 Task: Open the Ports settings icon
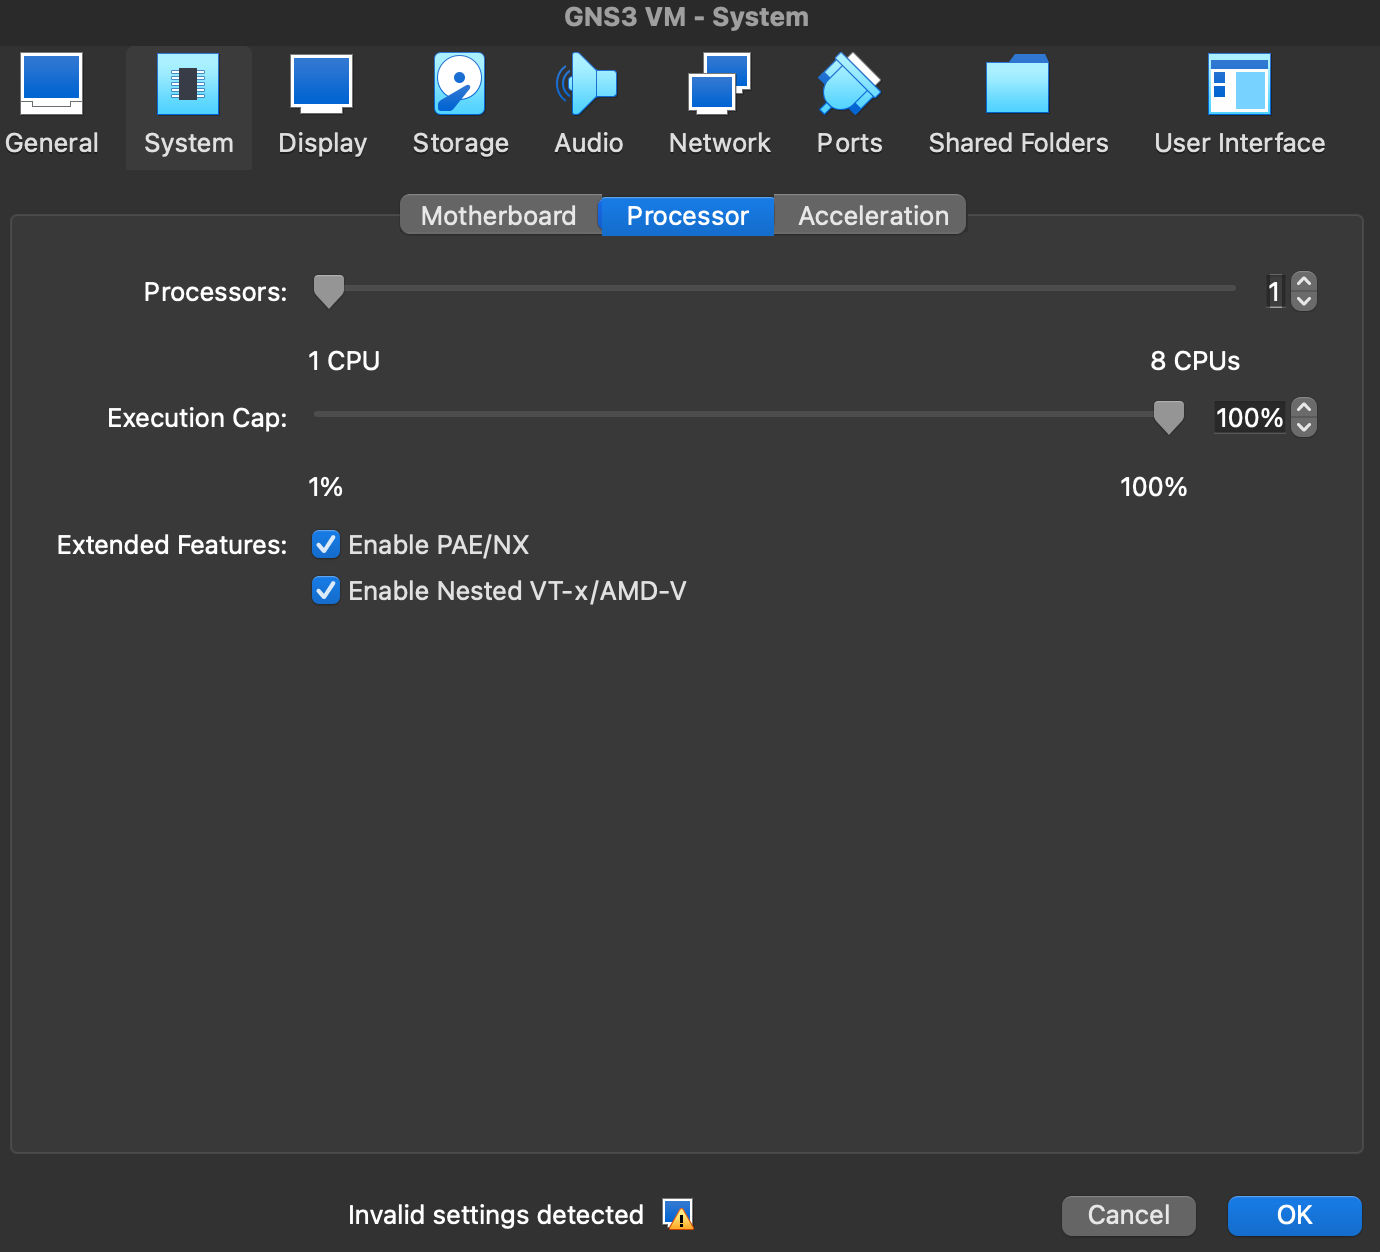tap(848, 100)
